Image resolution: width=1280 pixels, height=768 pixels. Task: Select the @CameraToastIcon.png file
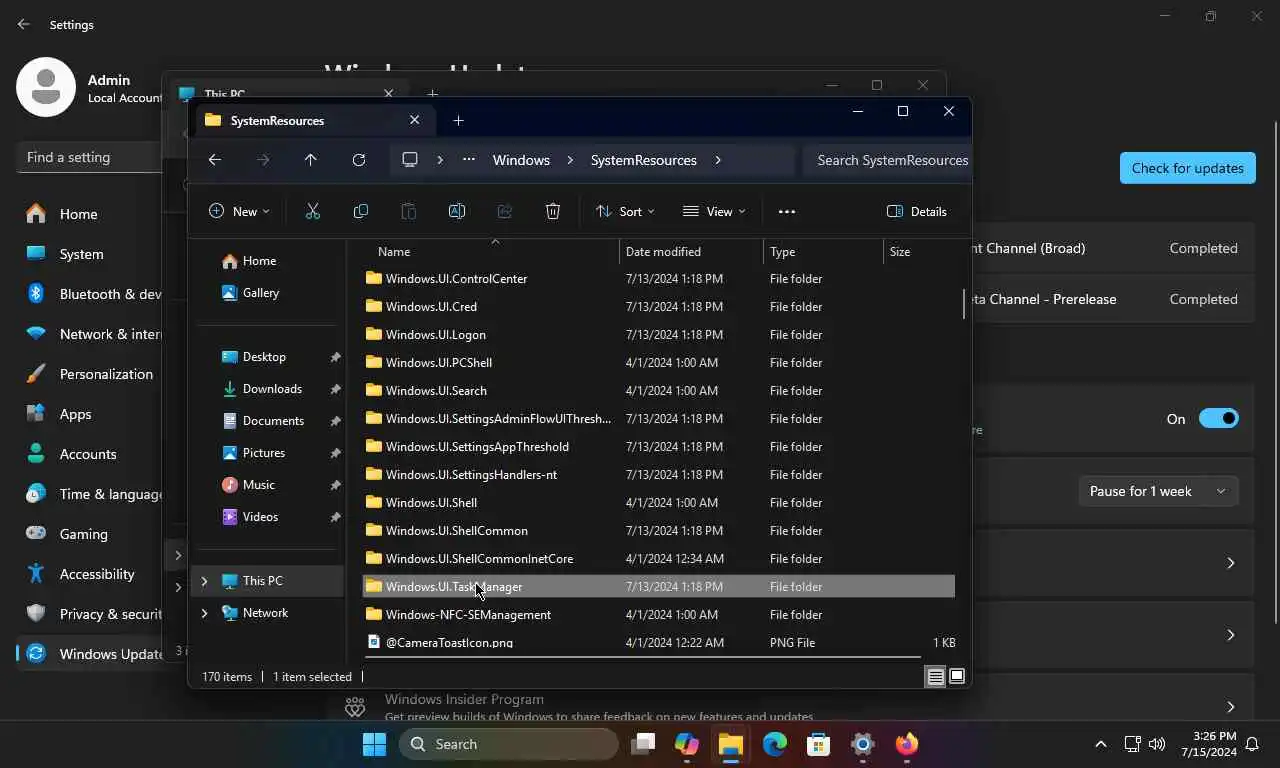point(658,643)
